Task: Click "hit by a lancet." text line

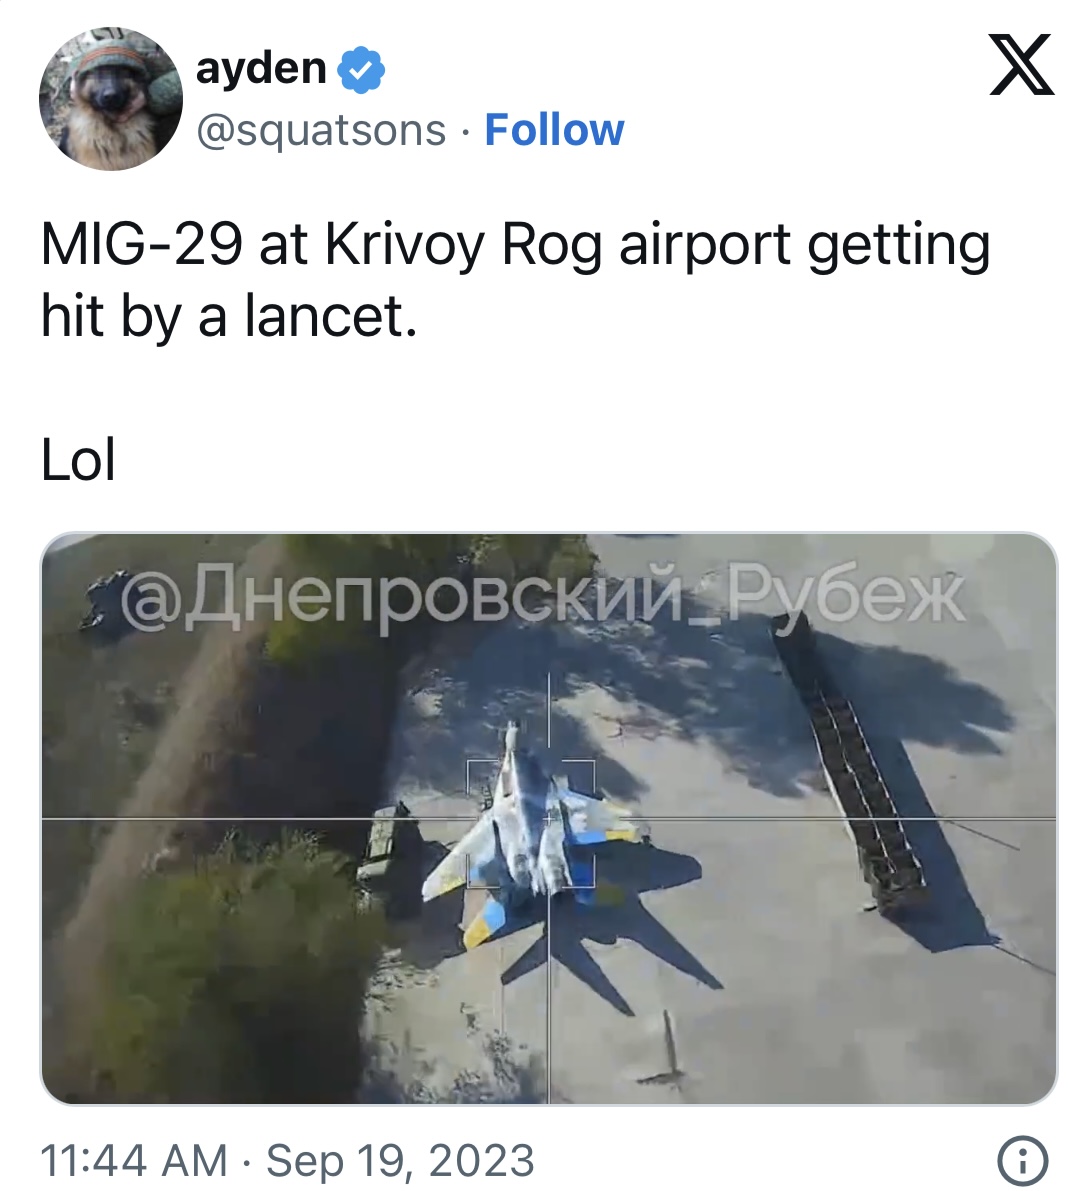Action: 229,317
